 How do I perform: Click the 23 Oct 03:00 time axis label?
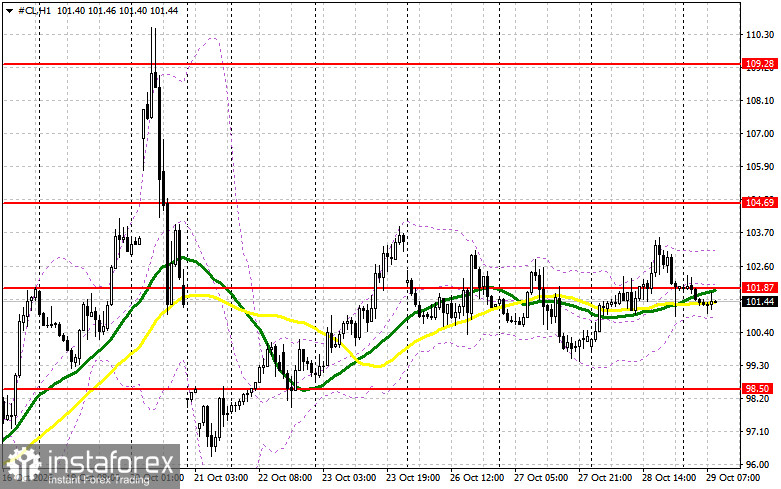(x=349, y=478)
